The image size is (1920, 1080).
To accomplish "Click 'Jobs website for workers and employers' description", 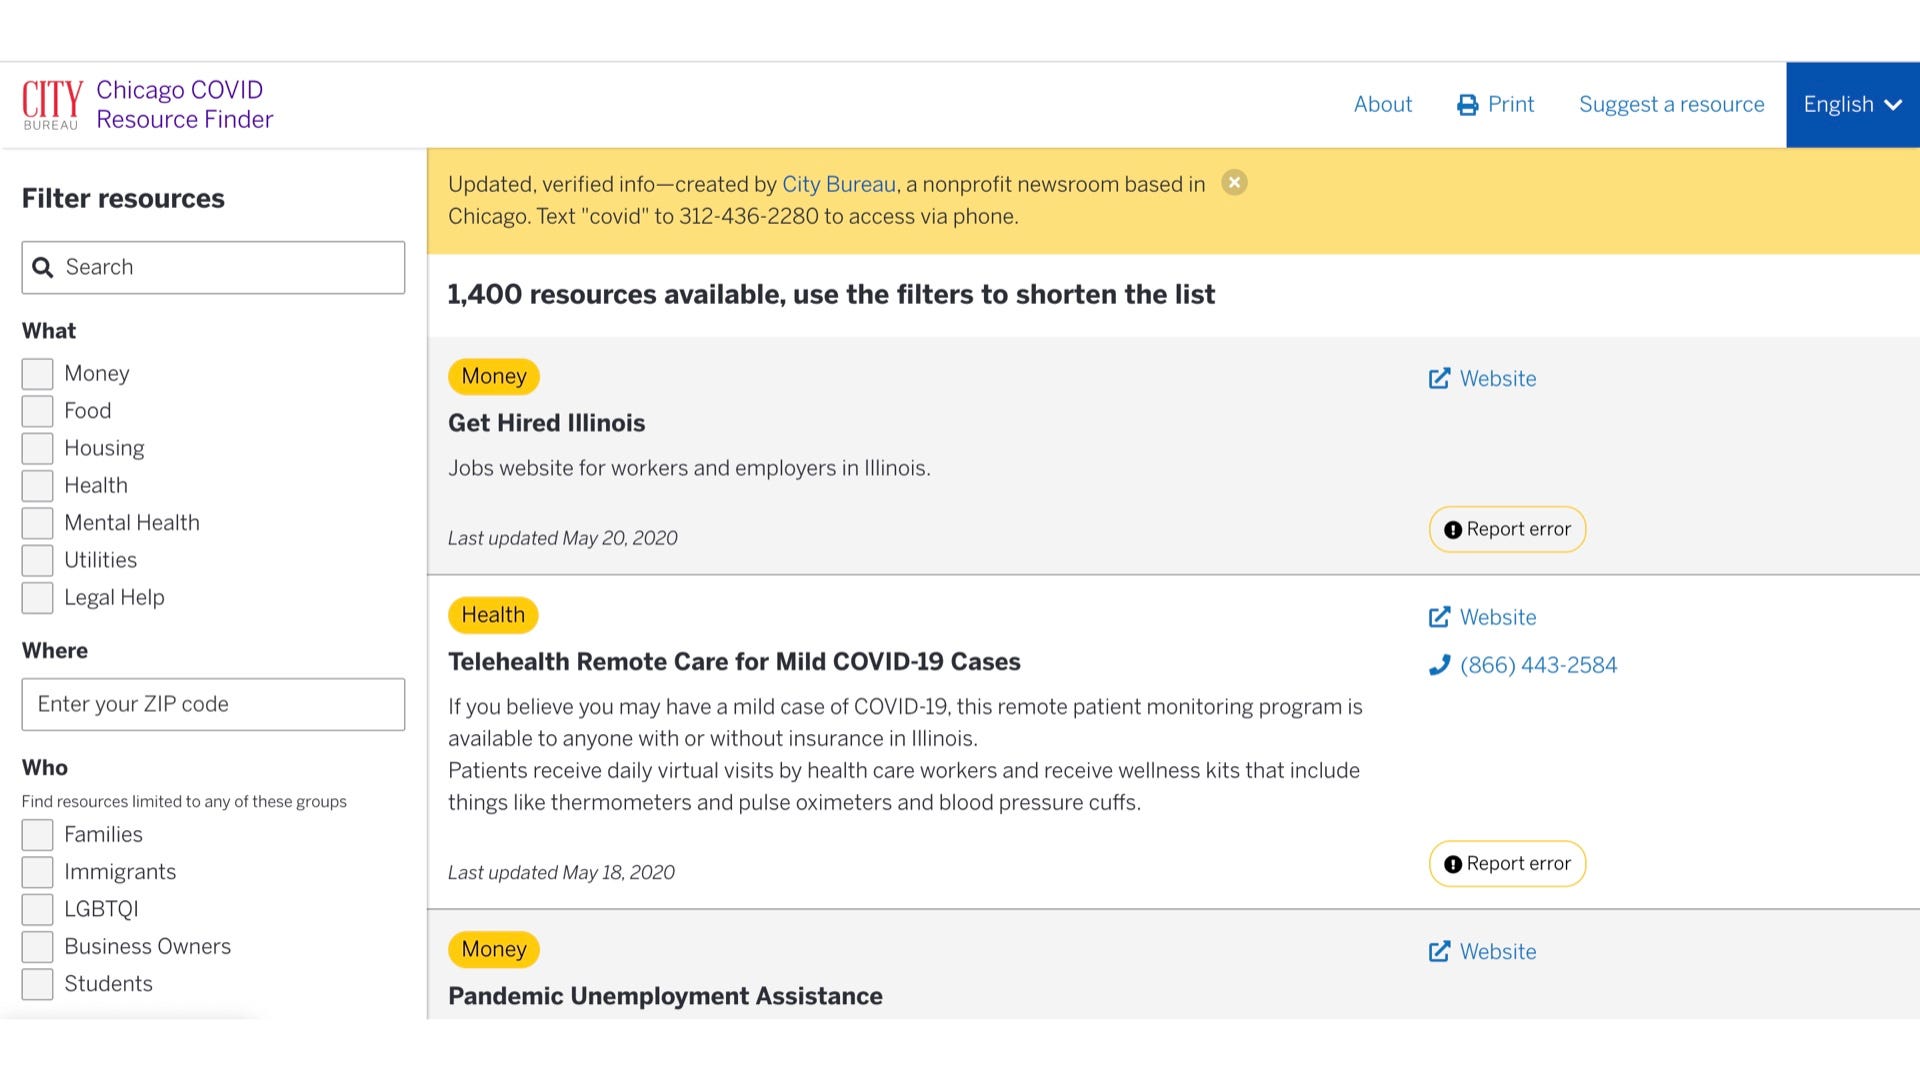I will coord(689,468).
